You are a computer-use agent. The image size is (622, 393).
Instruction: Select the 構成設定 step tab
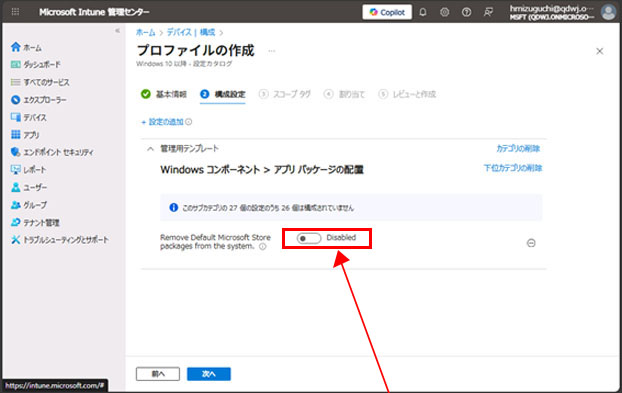point(223,94)
